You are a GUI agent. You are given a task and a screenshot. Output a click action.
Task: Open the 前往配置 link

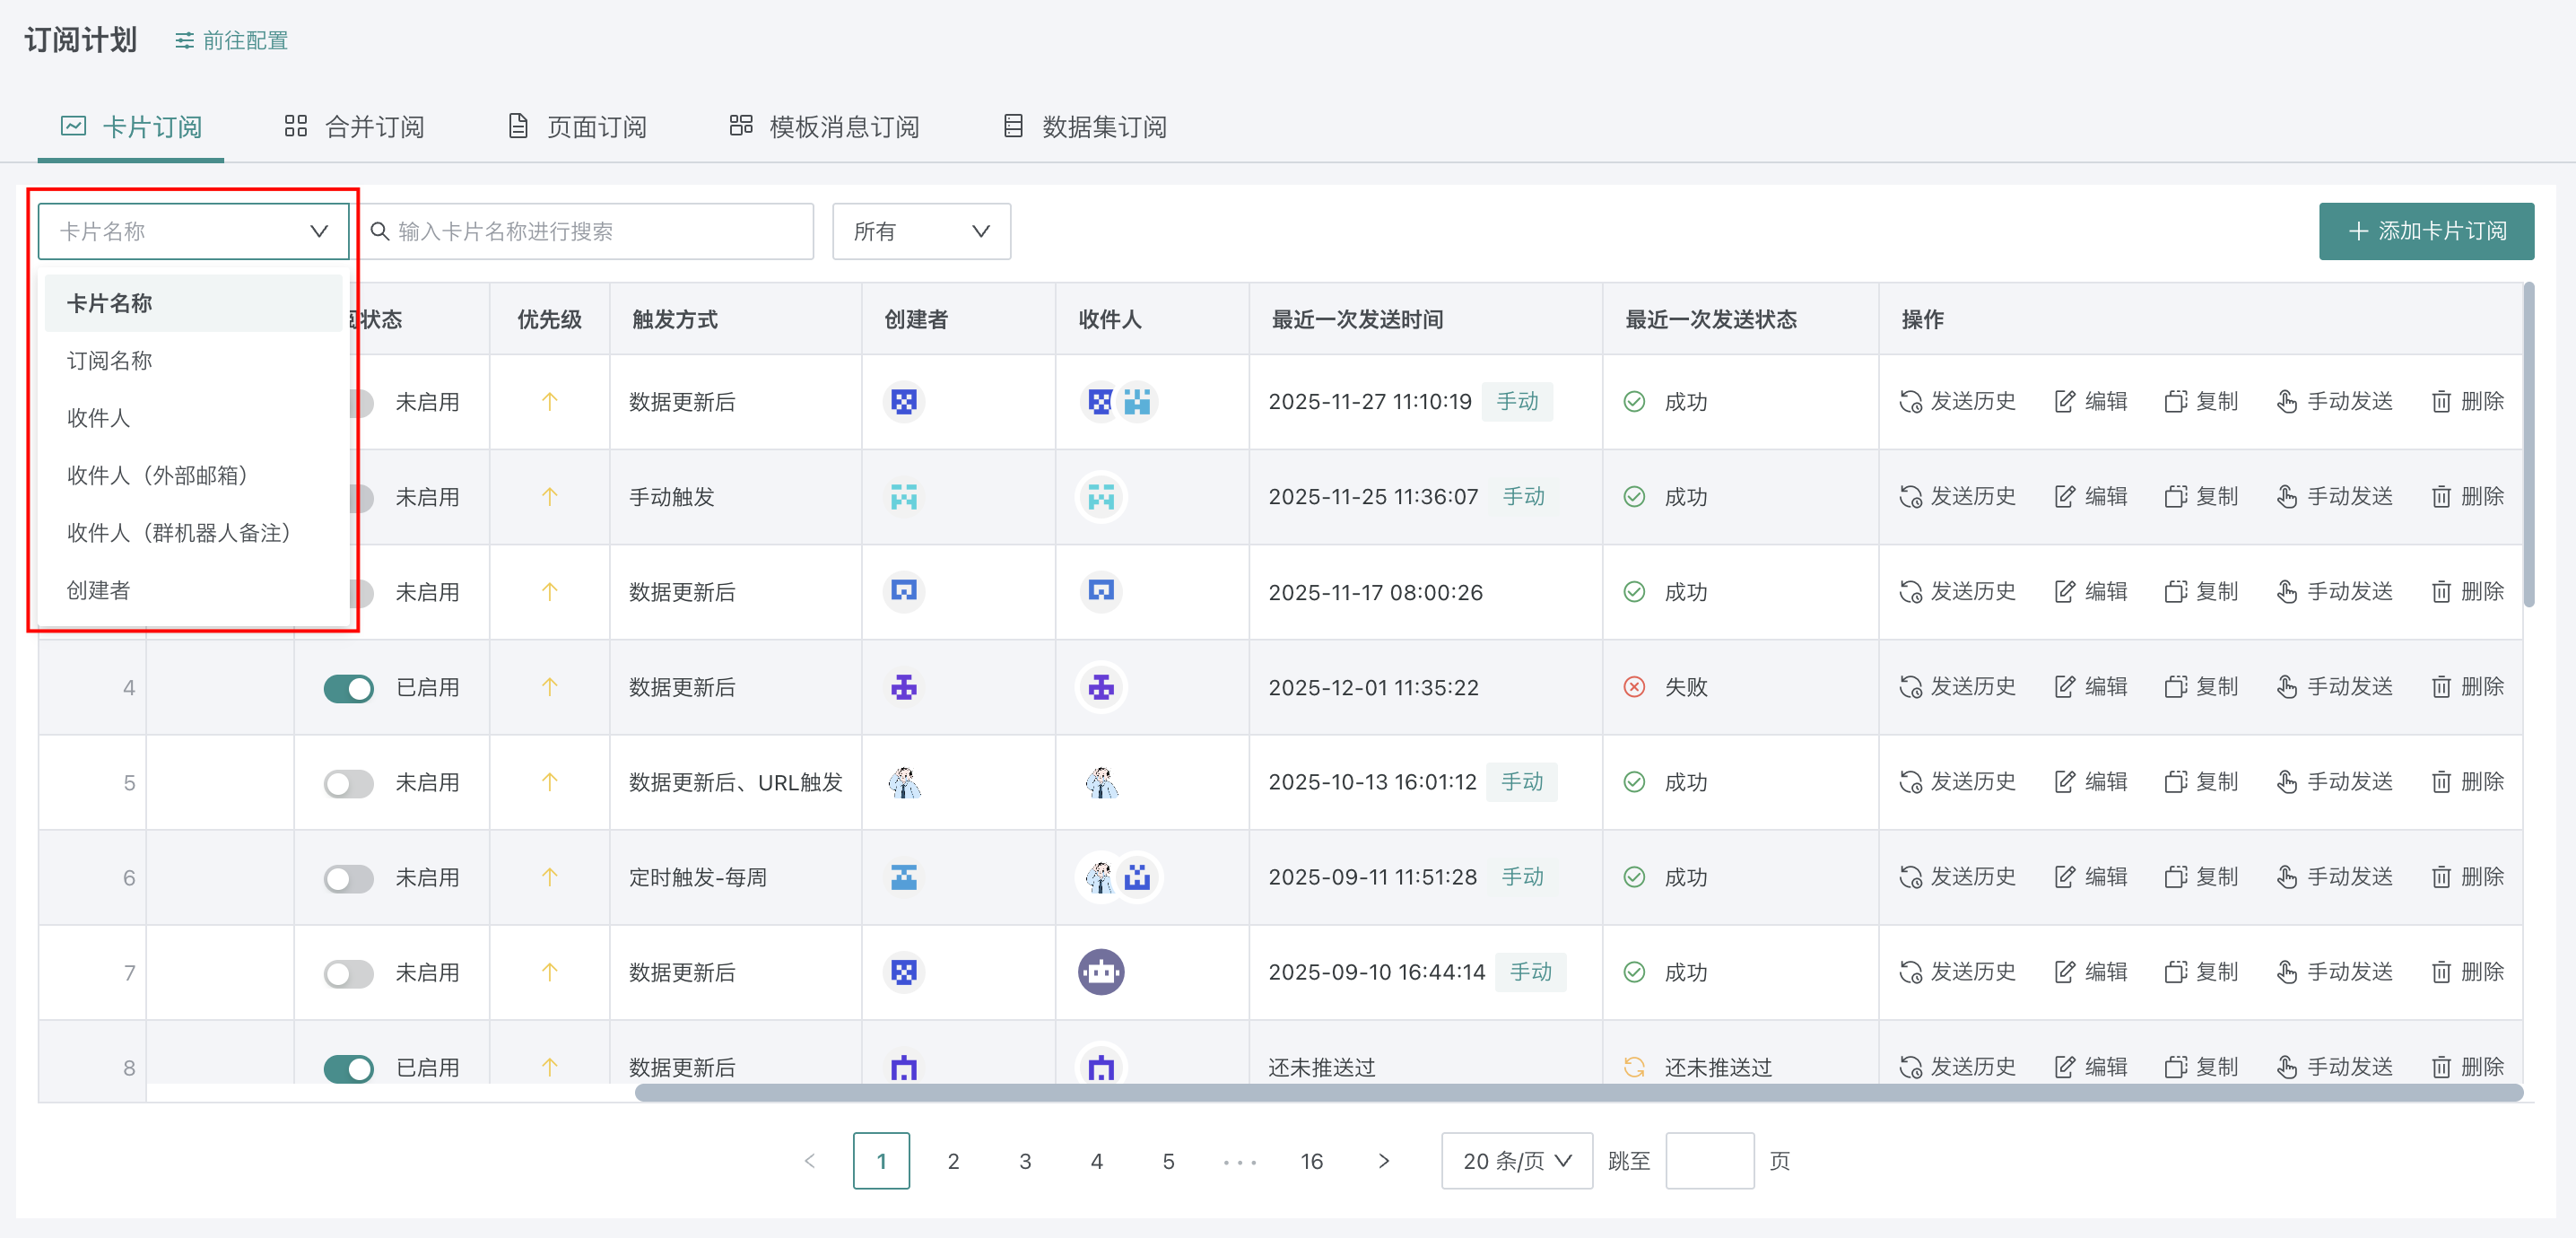coord(231,41)
